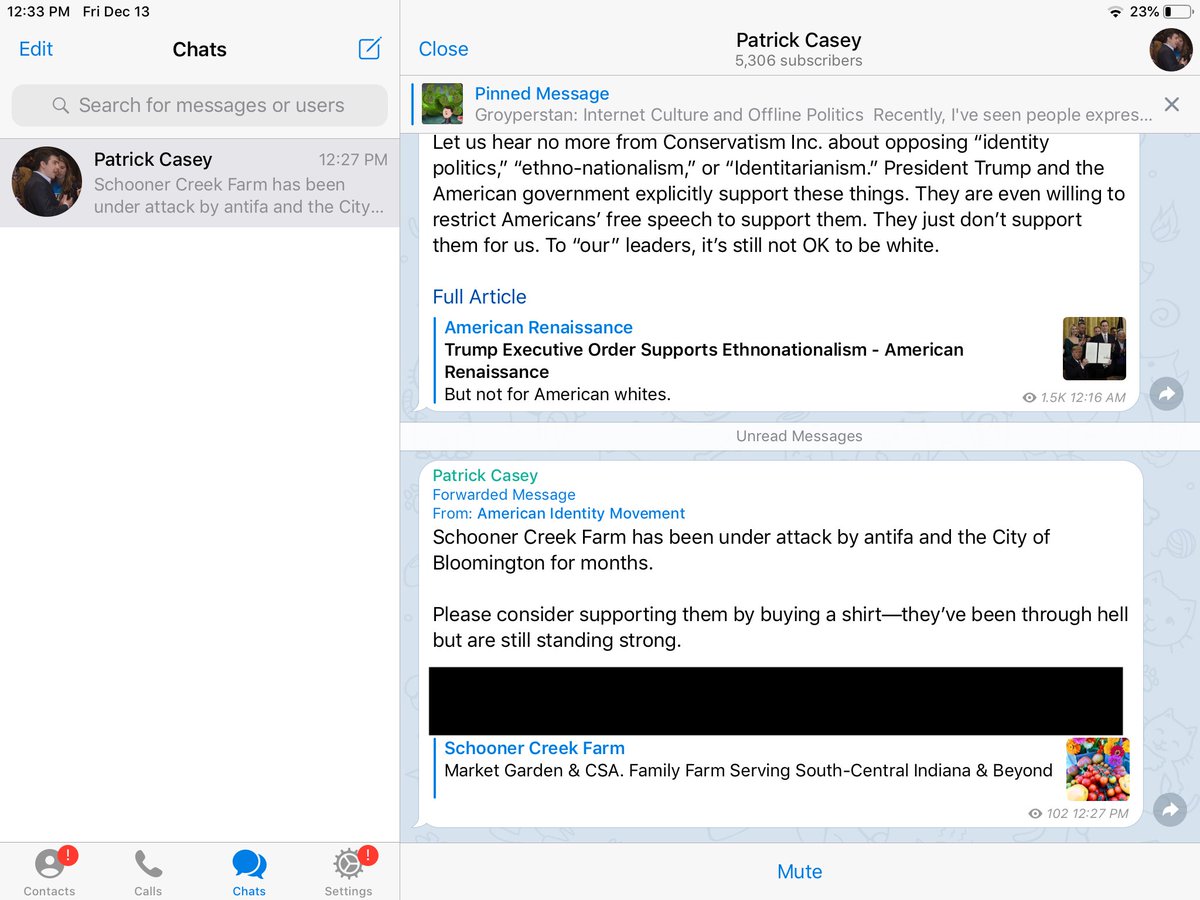Image resolution: width=1200 pixels, height=900 pixels.
Task: Click the Close button in the channel header
Action: pyautogui.click(x=443, y=49)
